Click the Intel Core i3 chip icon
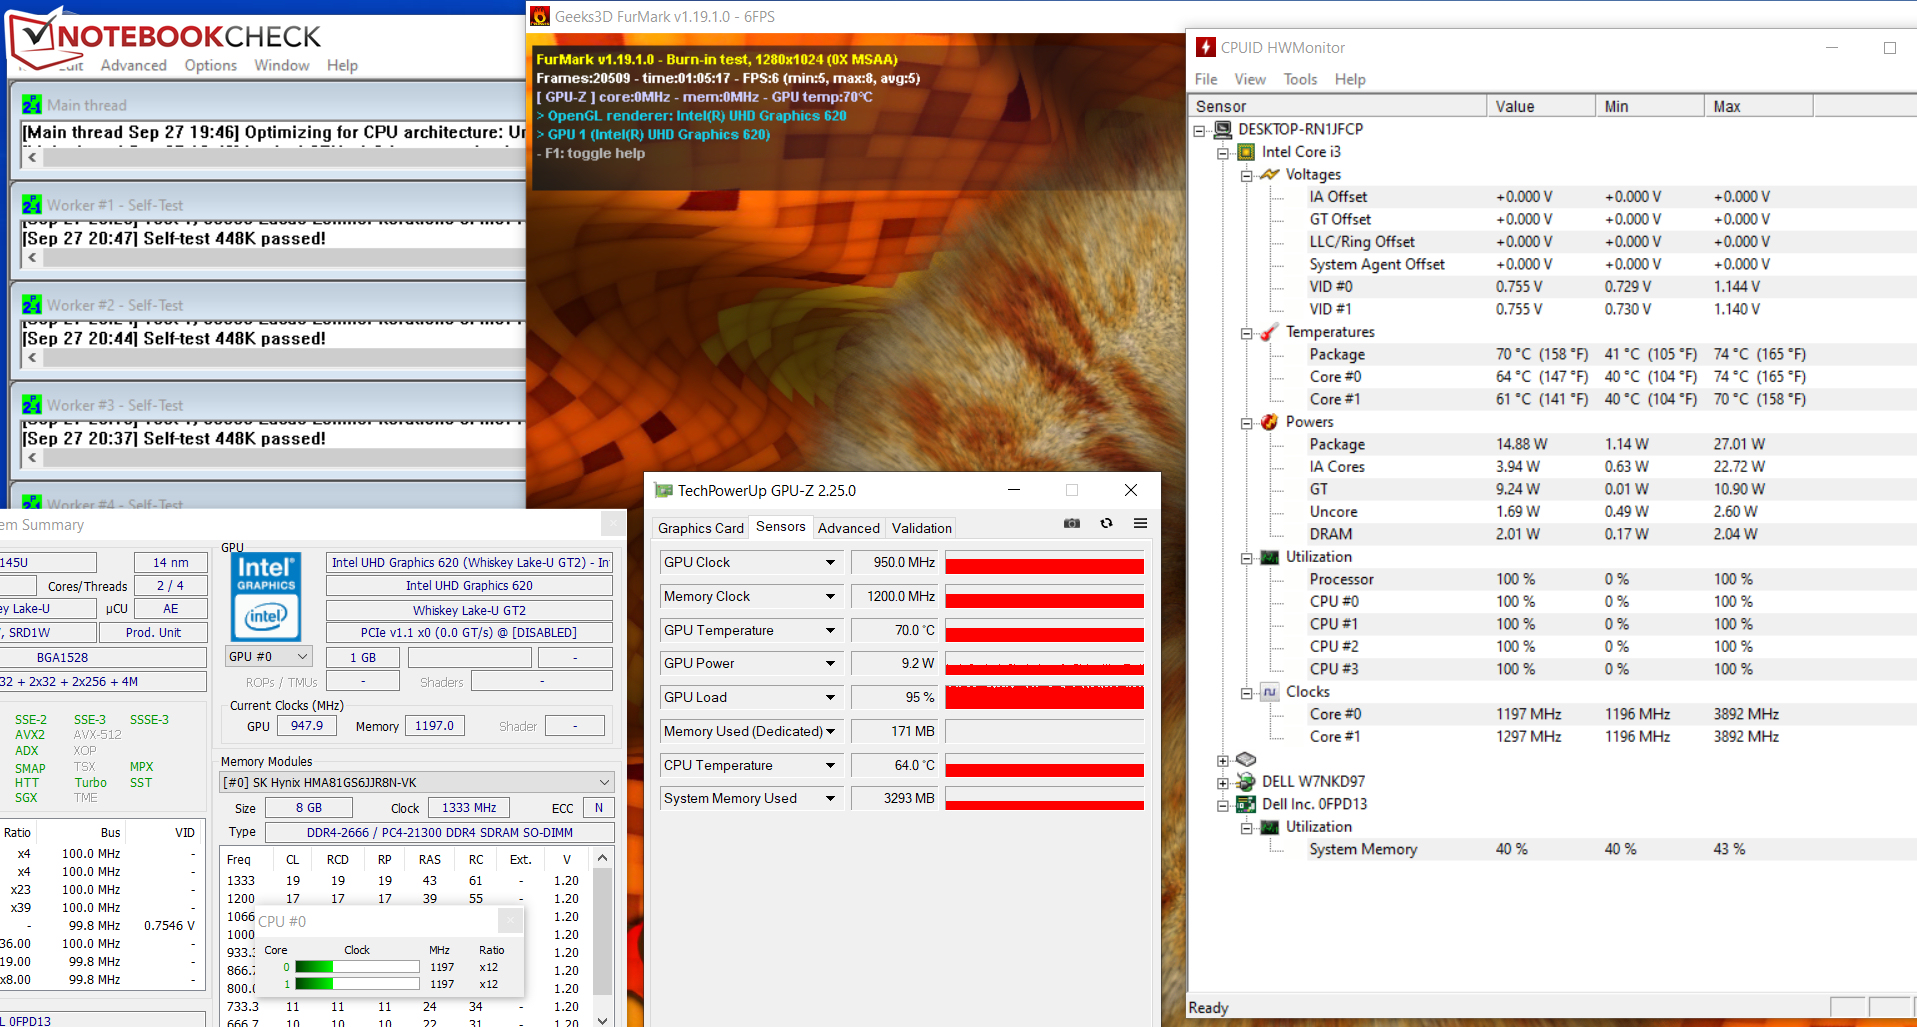The image size is (1917, 1027). click(x=1246, y=152)
